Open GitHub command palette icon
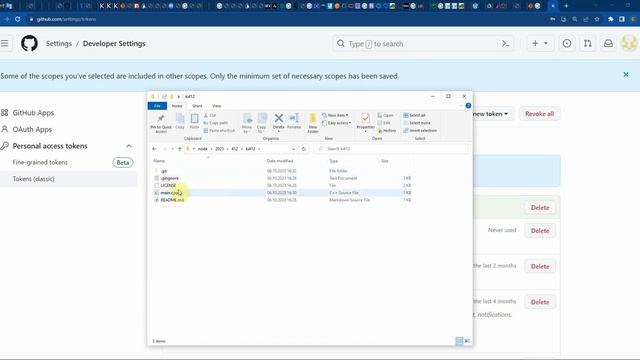The height and width of the screenshot is (360, 640). pyautogui.click(x=506, y=43)
